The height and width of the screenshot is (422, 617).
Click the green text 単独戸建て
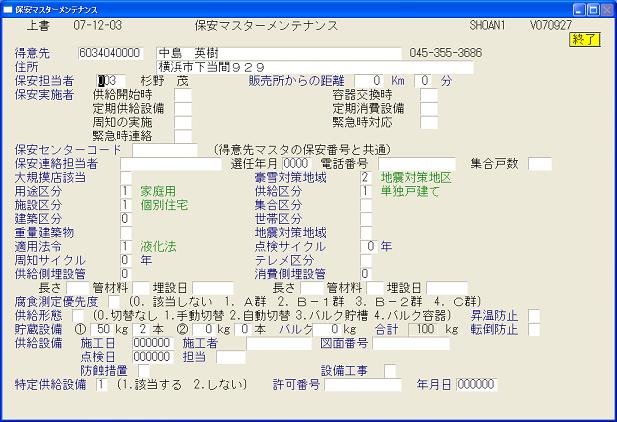pyautogui.click(x=410, y=191)
